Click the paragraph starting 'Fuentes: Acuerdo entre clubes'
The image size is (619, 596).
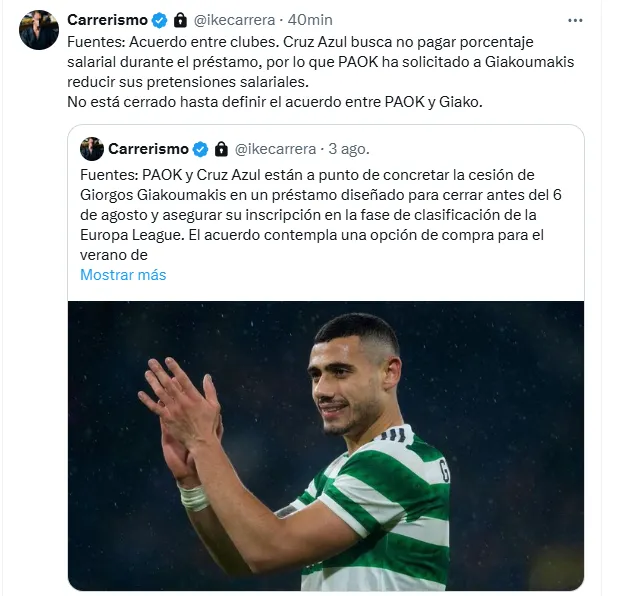(x=300, y=62)
